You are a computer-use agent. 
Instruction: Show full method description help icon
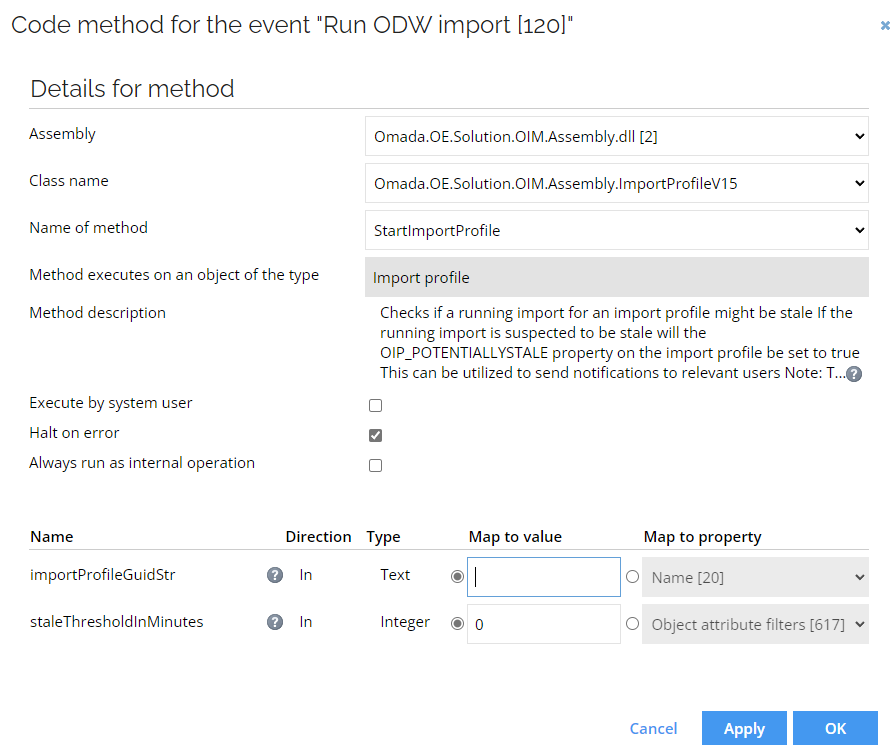[x=854, y=374]
